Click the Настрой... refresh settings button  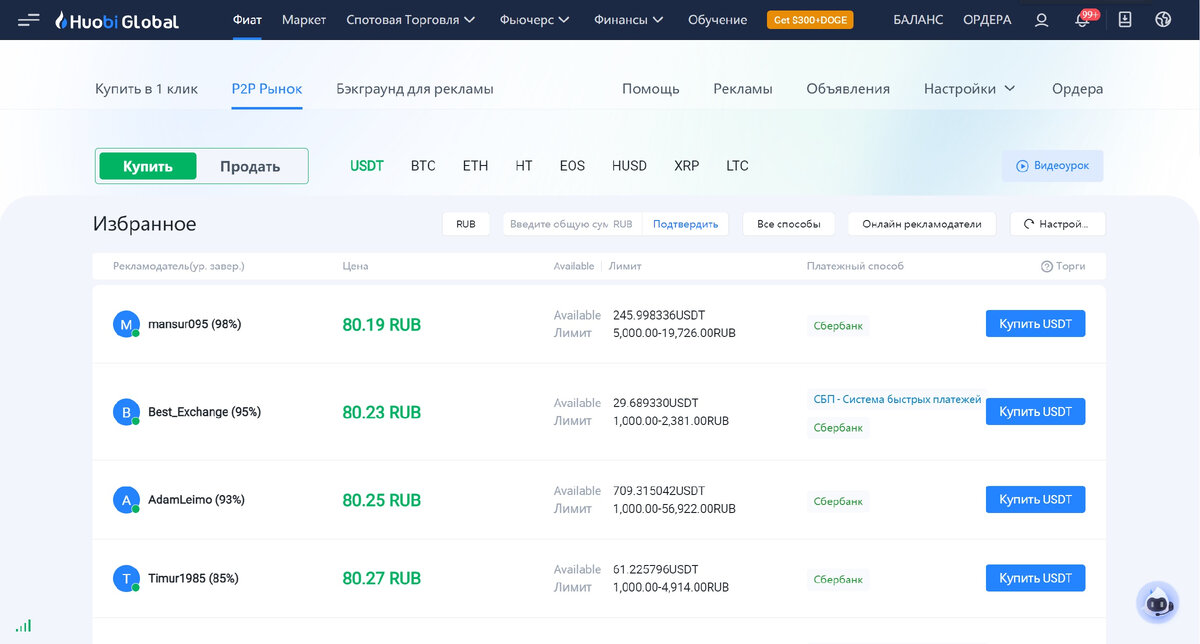pos(1058,224)
